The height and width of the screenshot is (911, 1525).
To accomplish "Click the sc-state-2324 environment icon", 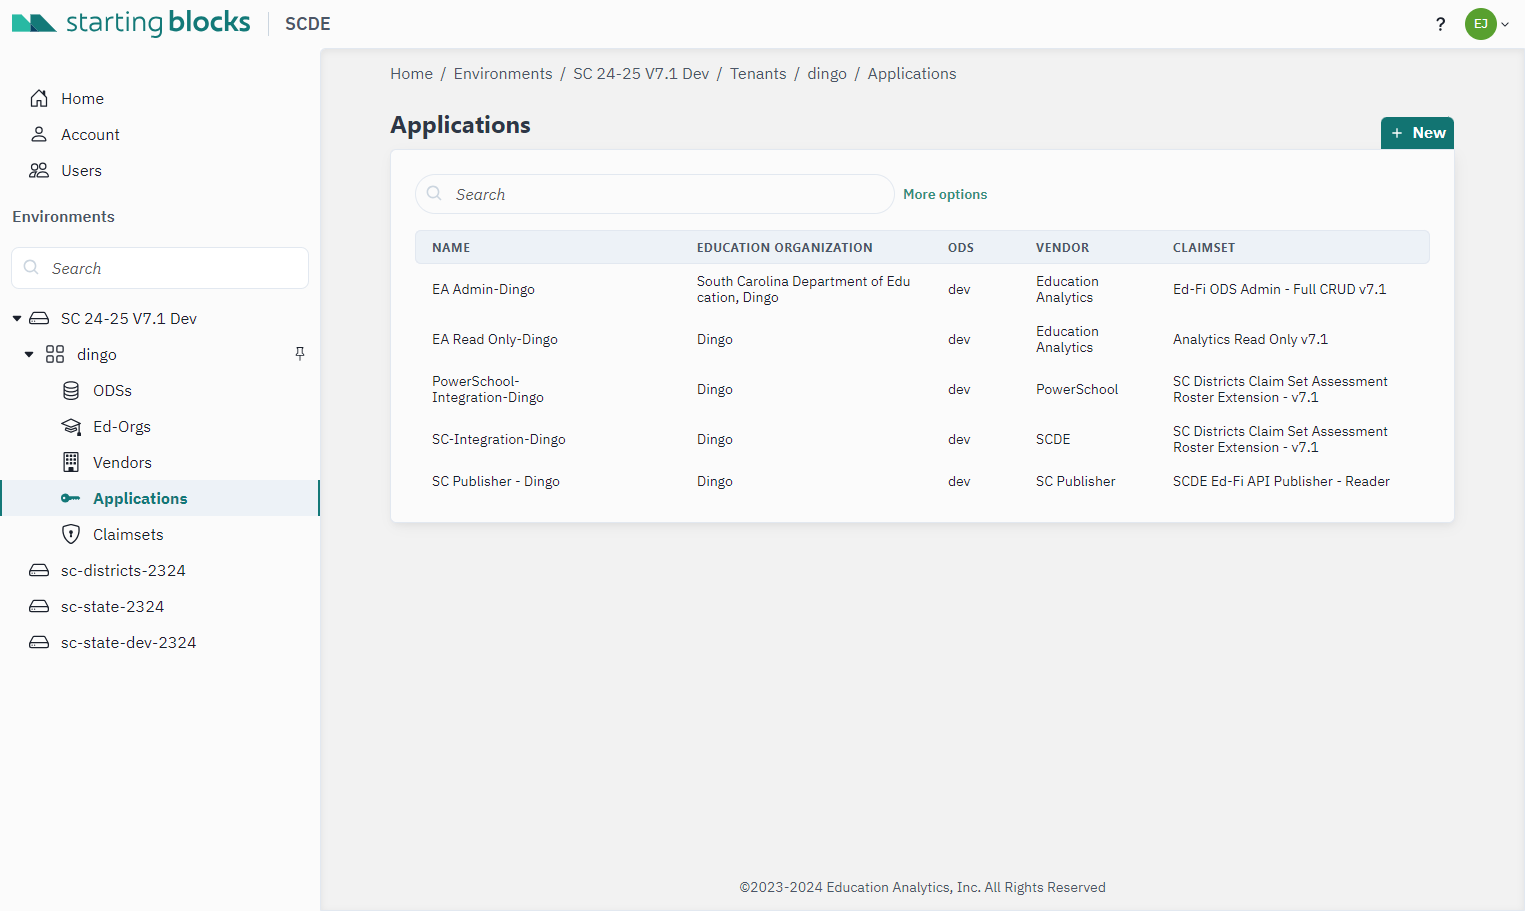I will [39, 606].
